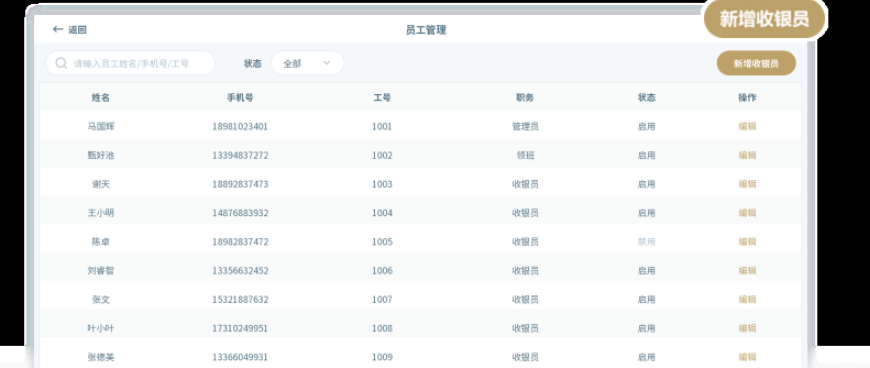This screenshot has height=368, width=870.
Task: Click the 管理员 role cell
Action: coord(525,127)
